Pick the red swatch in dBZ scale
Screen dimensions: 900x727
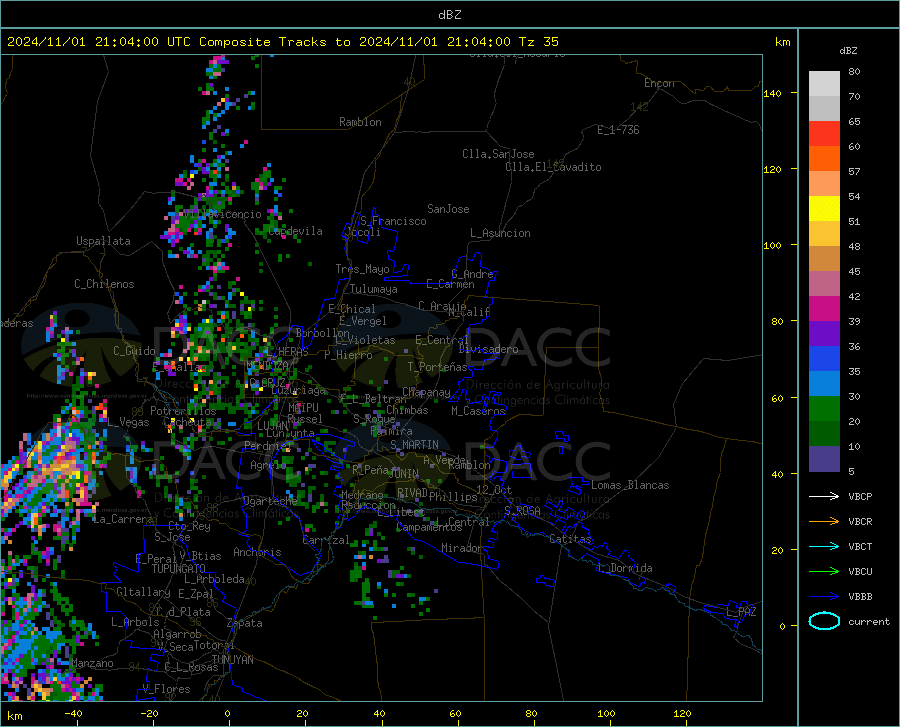click(824, 134)
